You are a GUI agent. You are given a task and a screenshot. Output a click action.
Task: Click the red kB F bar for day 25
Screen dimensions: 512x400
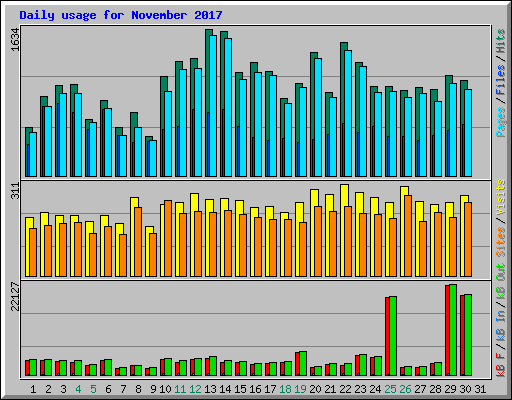pyautogui.click(x=387, y=336)
